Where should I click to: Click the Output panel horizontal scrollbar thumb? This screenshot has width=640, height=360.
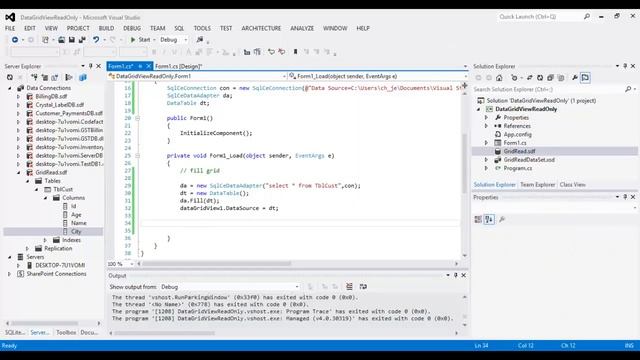pyautogui.click(x=164, y=333)
